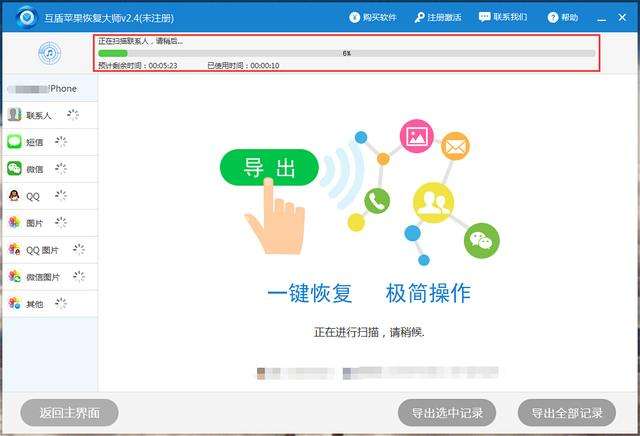Click the contacts book icon

14,115
